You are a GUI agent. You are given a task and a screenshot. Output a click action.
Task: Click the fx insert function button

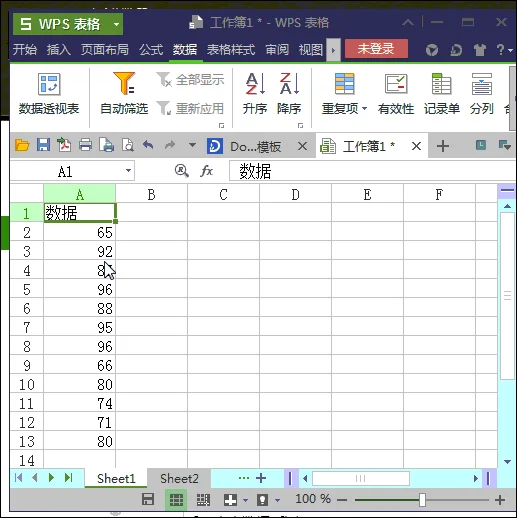pyautogui.click(x=207, y=171)
